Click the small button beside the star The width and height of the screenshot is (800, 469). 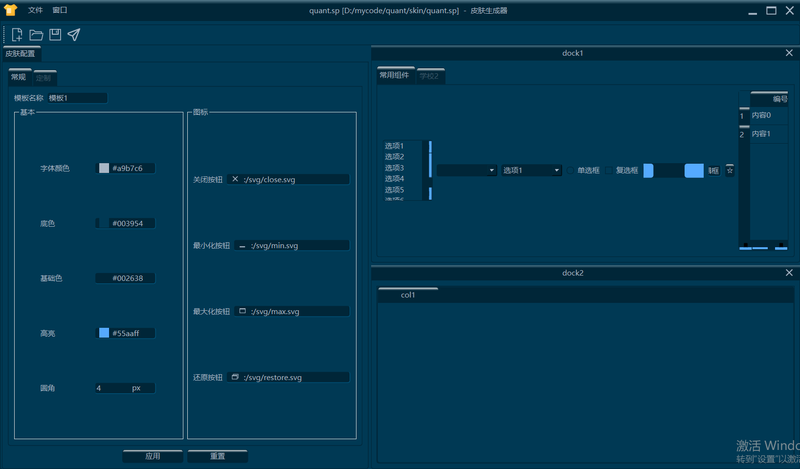tap(714, 170)
